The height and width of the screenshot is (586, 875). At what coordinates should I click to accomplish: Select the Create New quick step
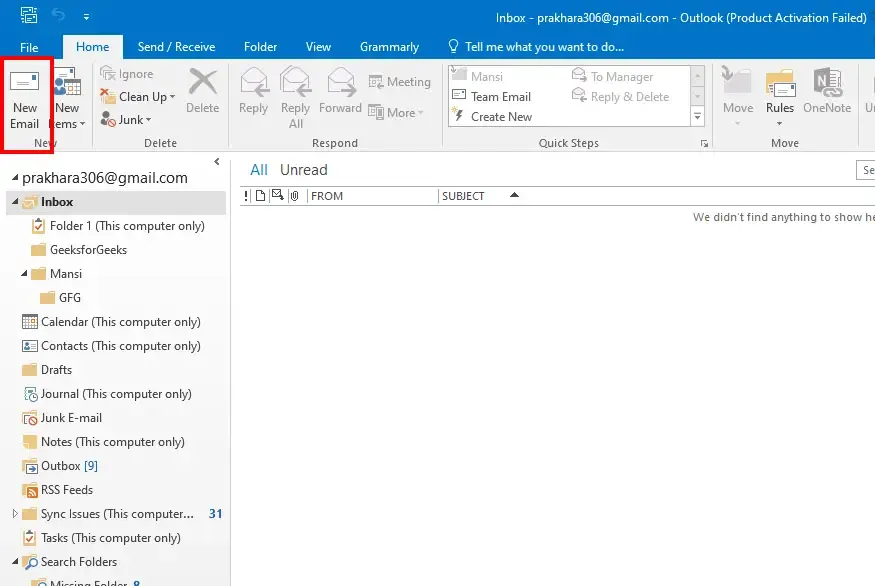click(492, 117)
